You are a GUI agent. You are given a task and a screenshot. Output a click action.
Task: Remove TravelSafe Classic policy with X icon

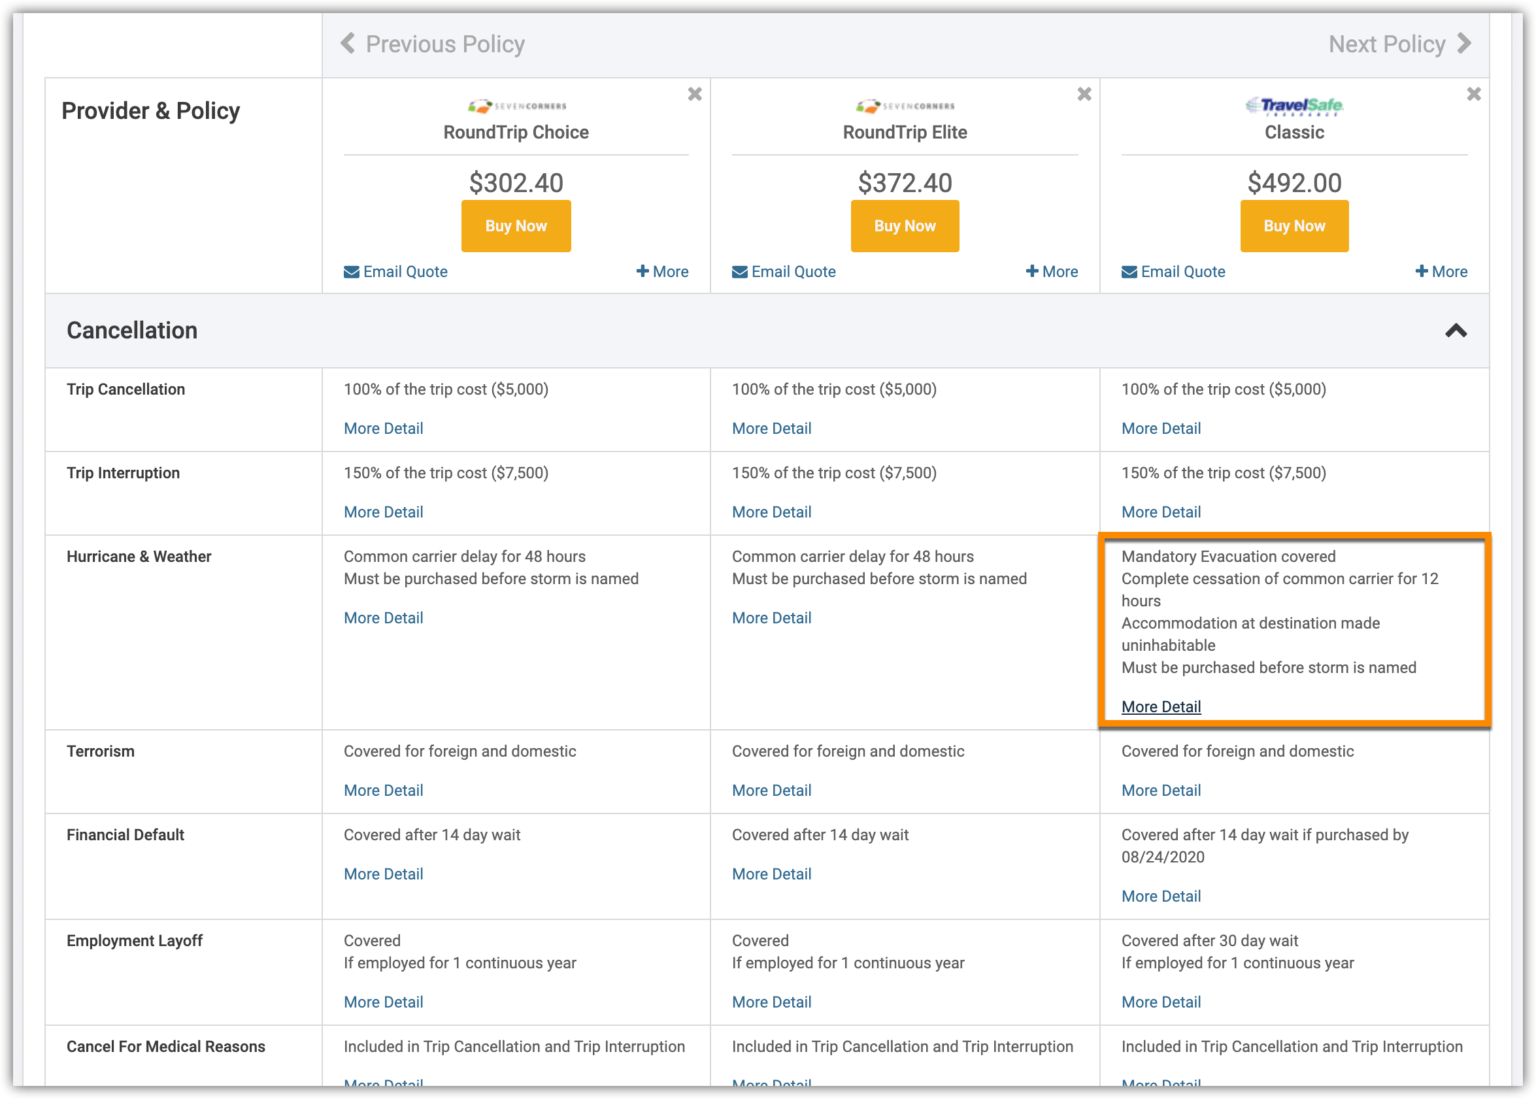click(x=1474, y=94)
